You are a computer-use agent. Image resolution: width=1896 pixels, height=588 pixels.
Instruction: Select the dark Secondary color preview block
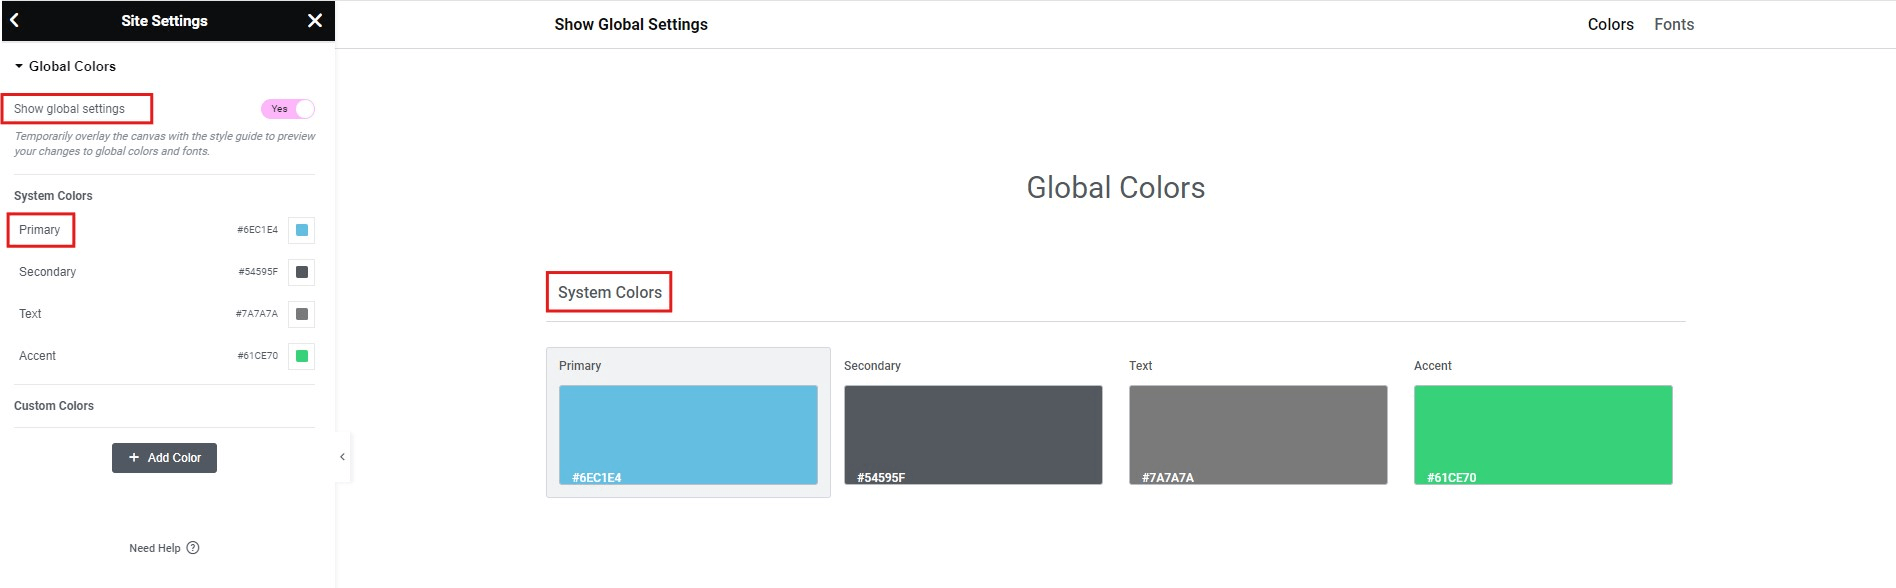(973, 435)
